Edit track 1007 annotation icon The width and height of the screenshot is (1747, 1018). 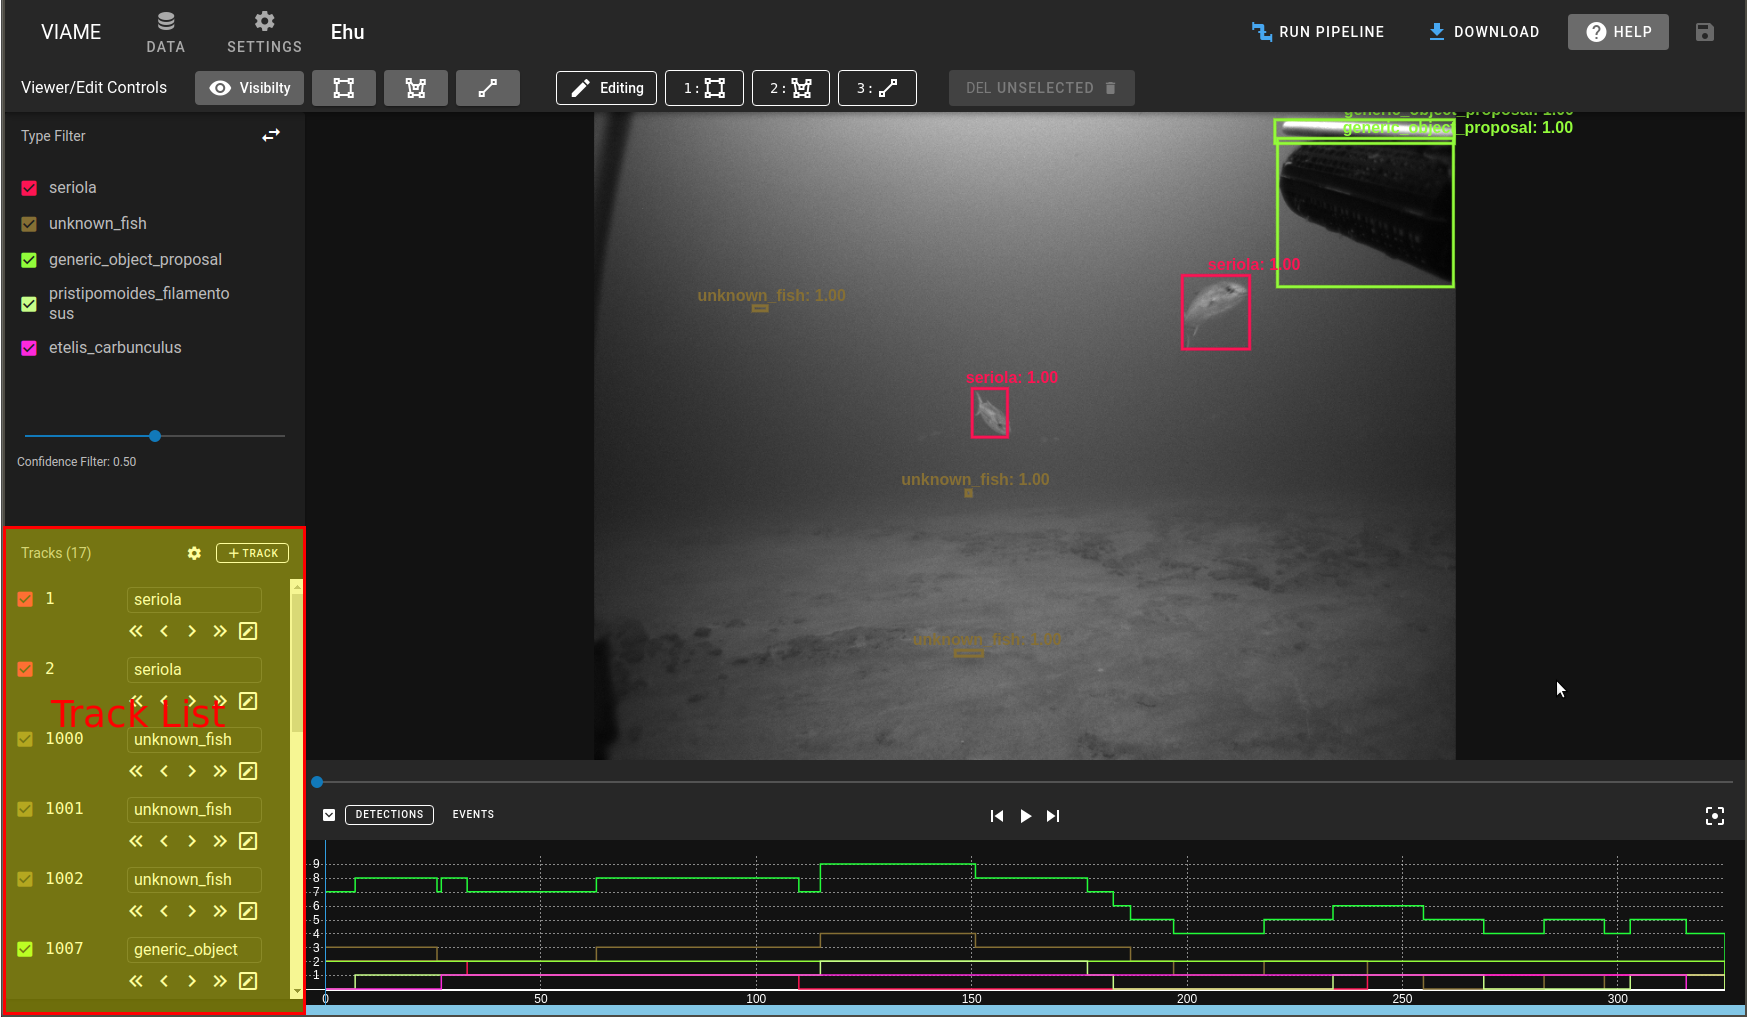click(x=248, y=981)
